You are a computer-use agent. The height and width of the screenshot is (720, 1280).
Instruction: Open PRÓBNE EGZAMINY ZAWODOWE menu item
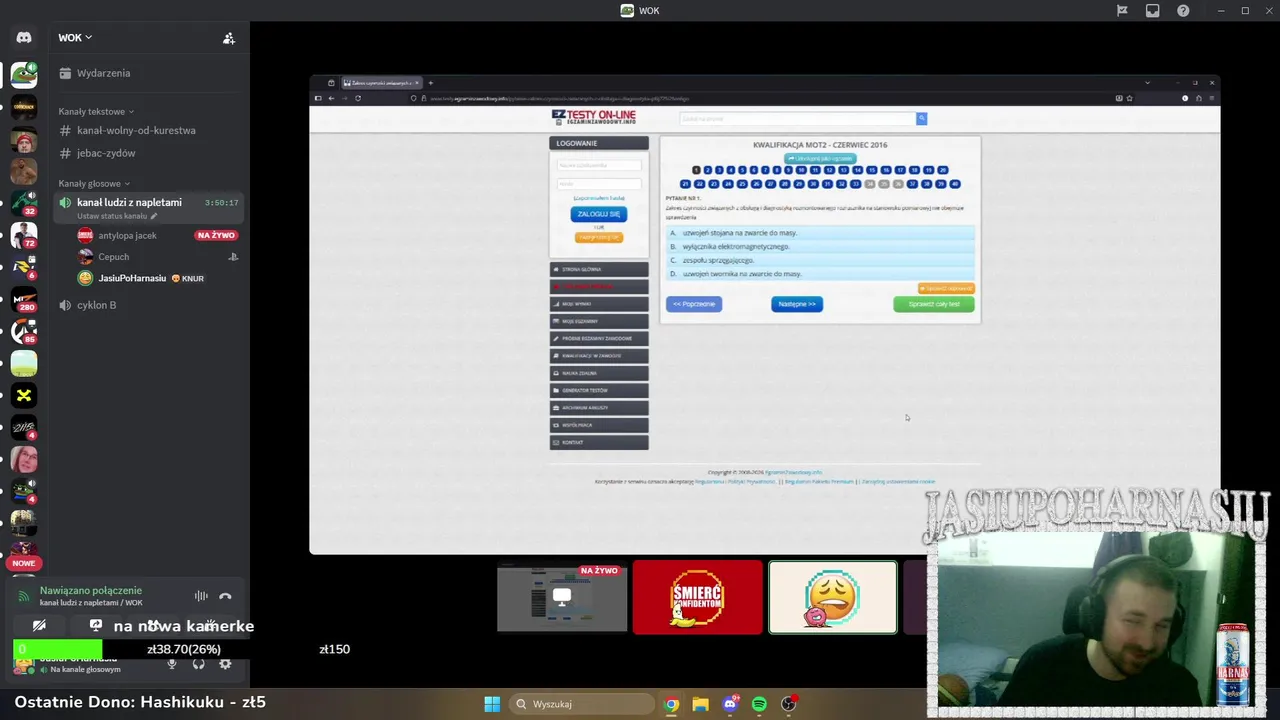pyautogui.click(x=599, y=338)
